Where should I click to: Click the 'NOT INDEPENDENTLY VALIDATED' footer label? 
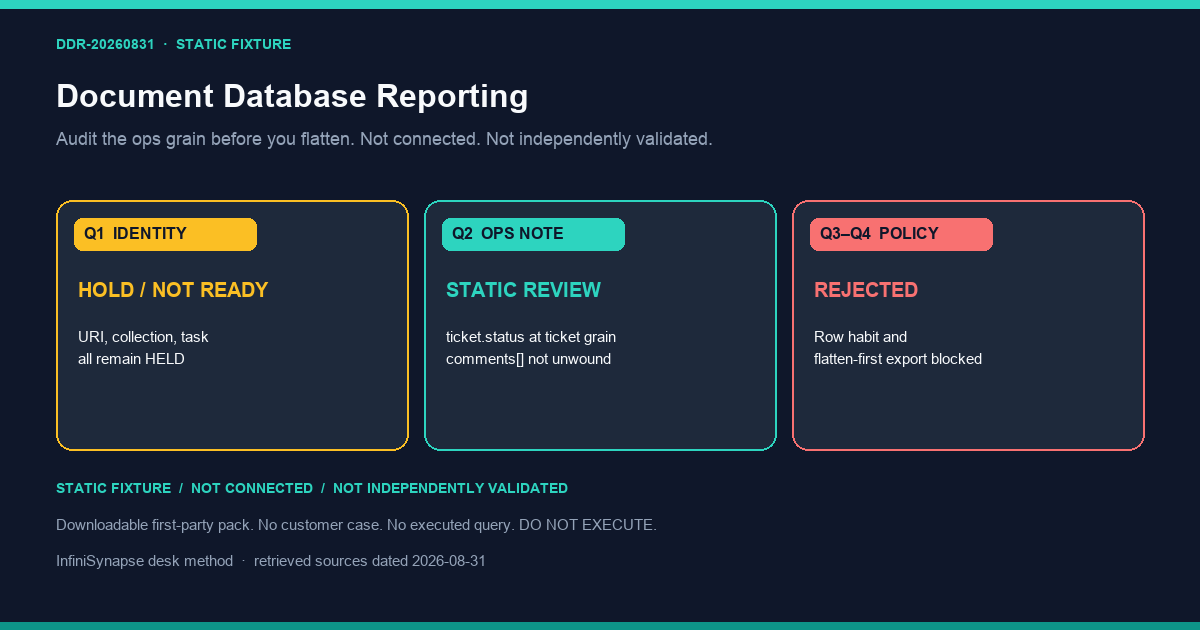(x=450, y=488)
